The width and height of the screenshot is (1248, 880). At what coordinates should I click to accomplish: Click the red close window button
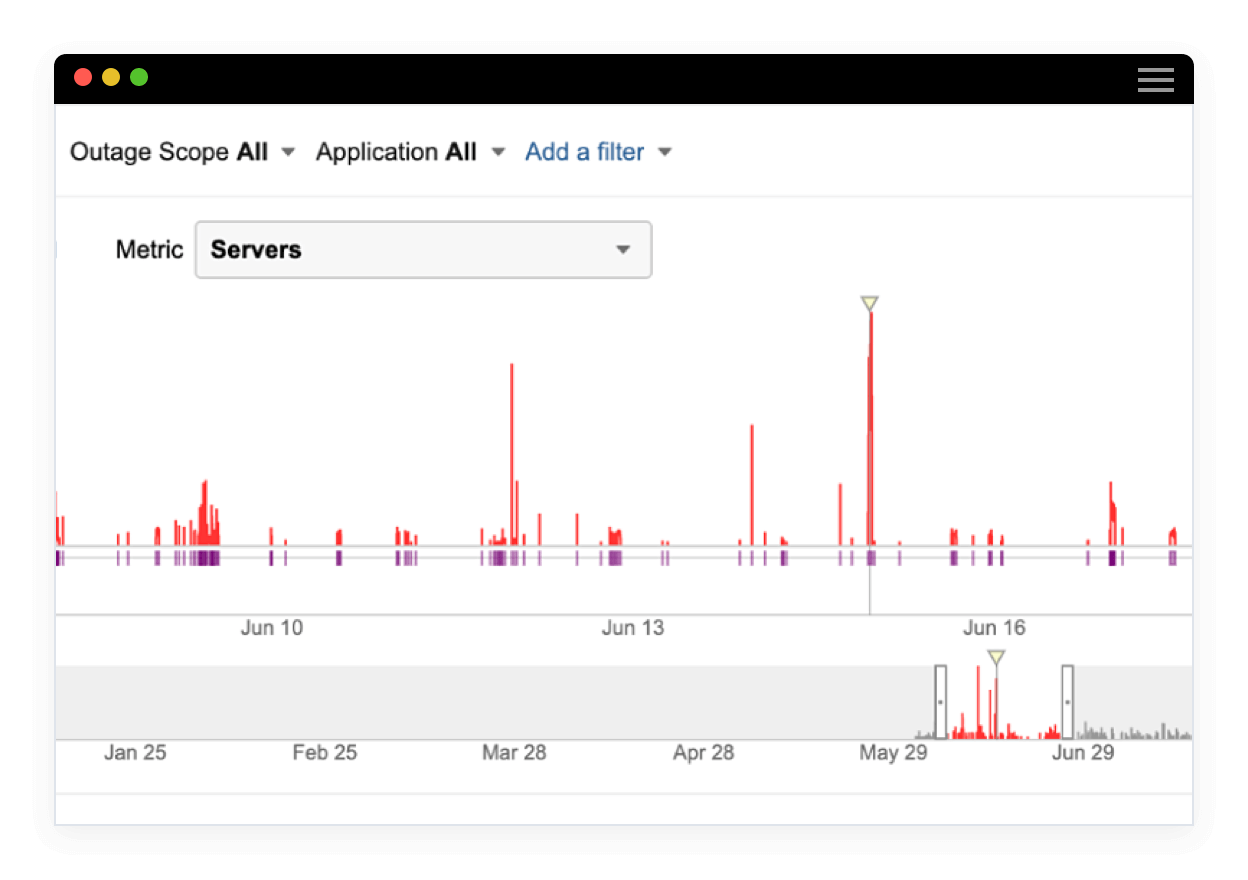(83, 77)
